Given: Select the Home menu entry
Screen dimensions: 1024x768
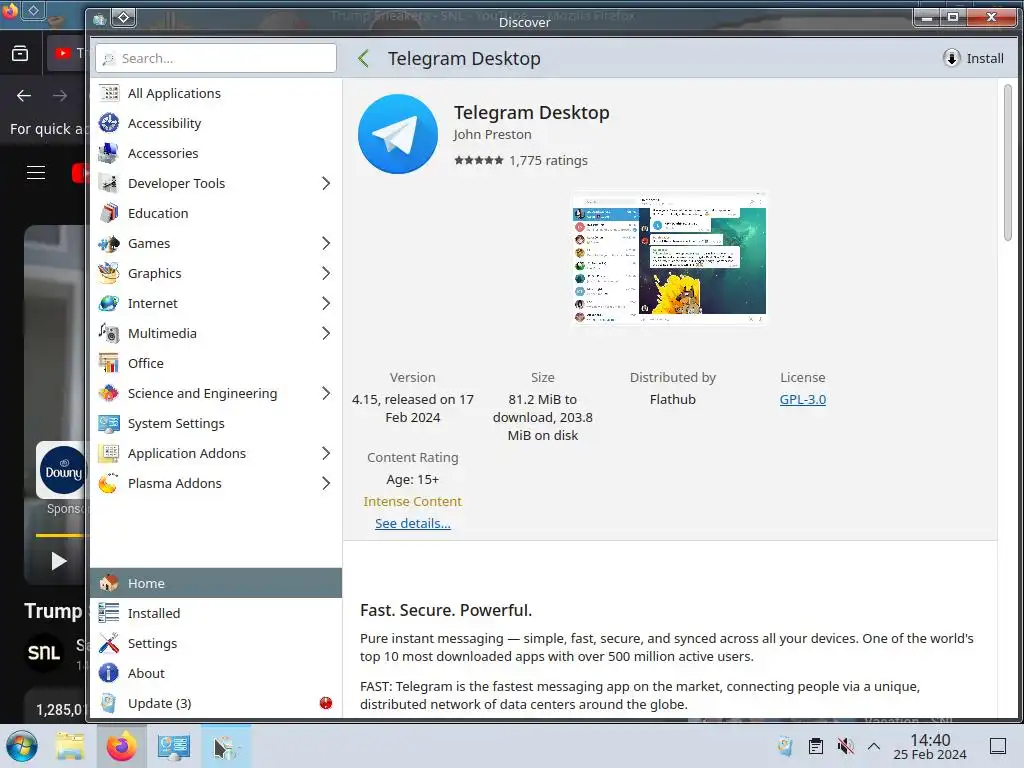Looking at the screenshot, I should tap(216, 583).
